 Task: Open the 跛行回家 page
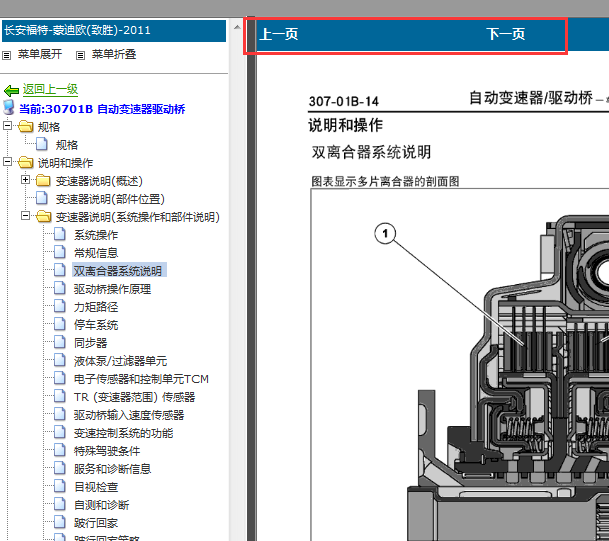pyautogui.click(x=96, y=523)
